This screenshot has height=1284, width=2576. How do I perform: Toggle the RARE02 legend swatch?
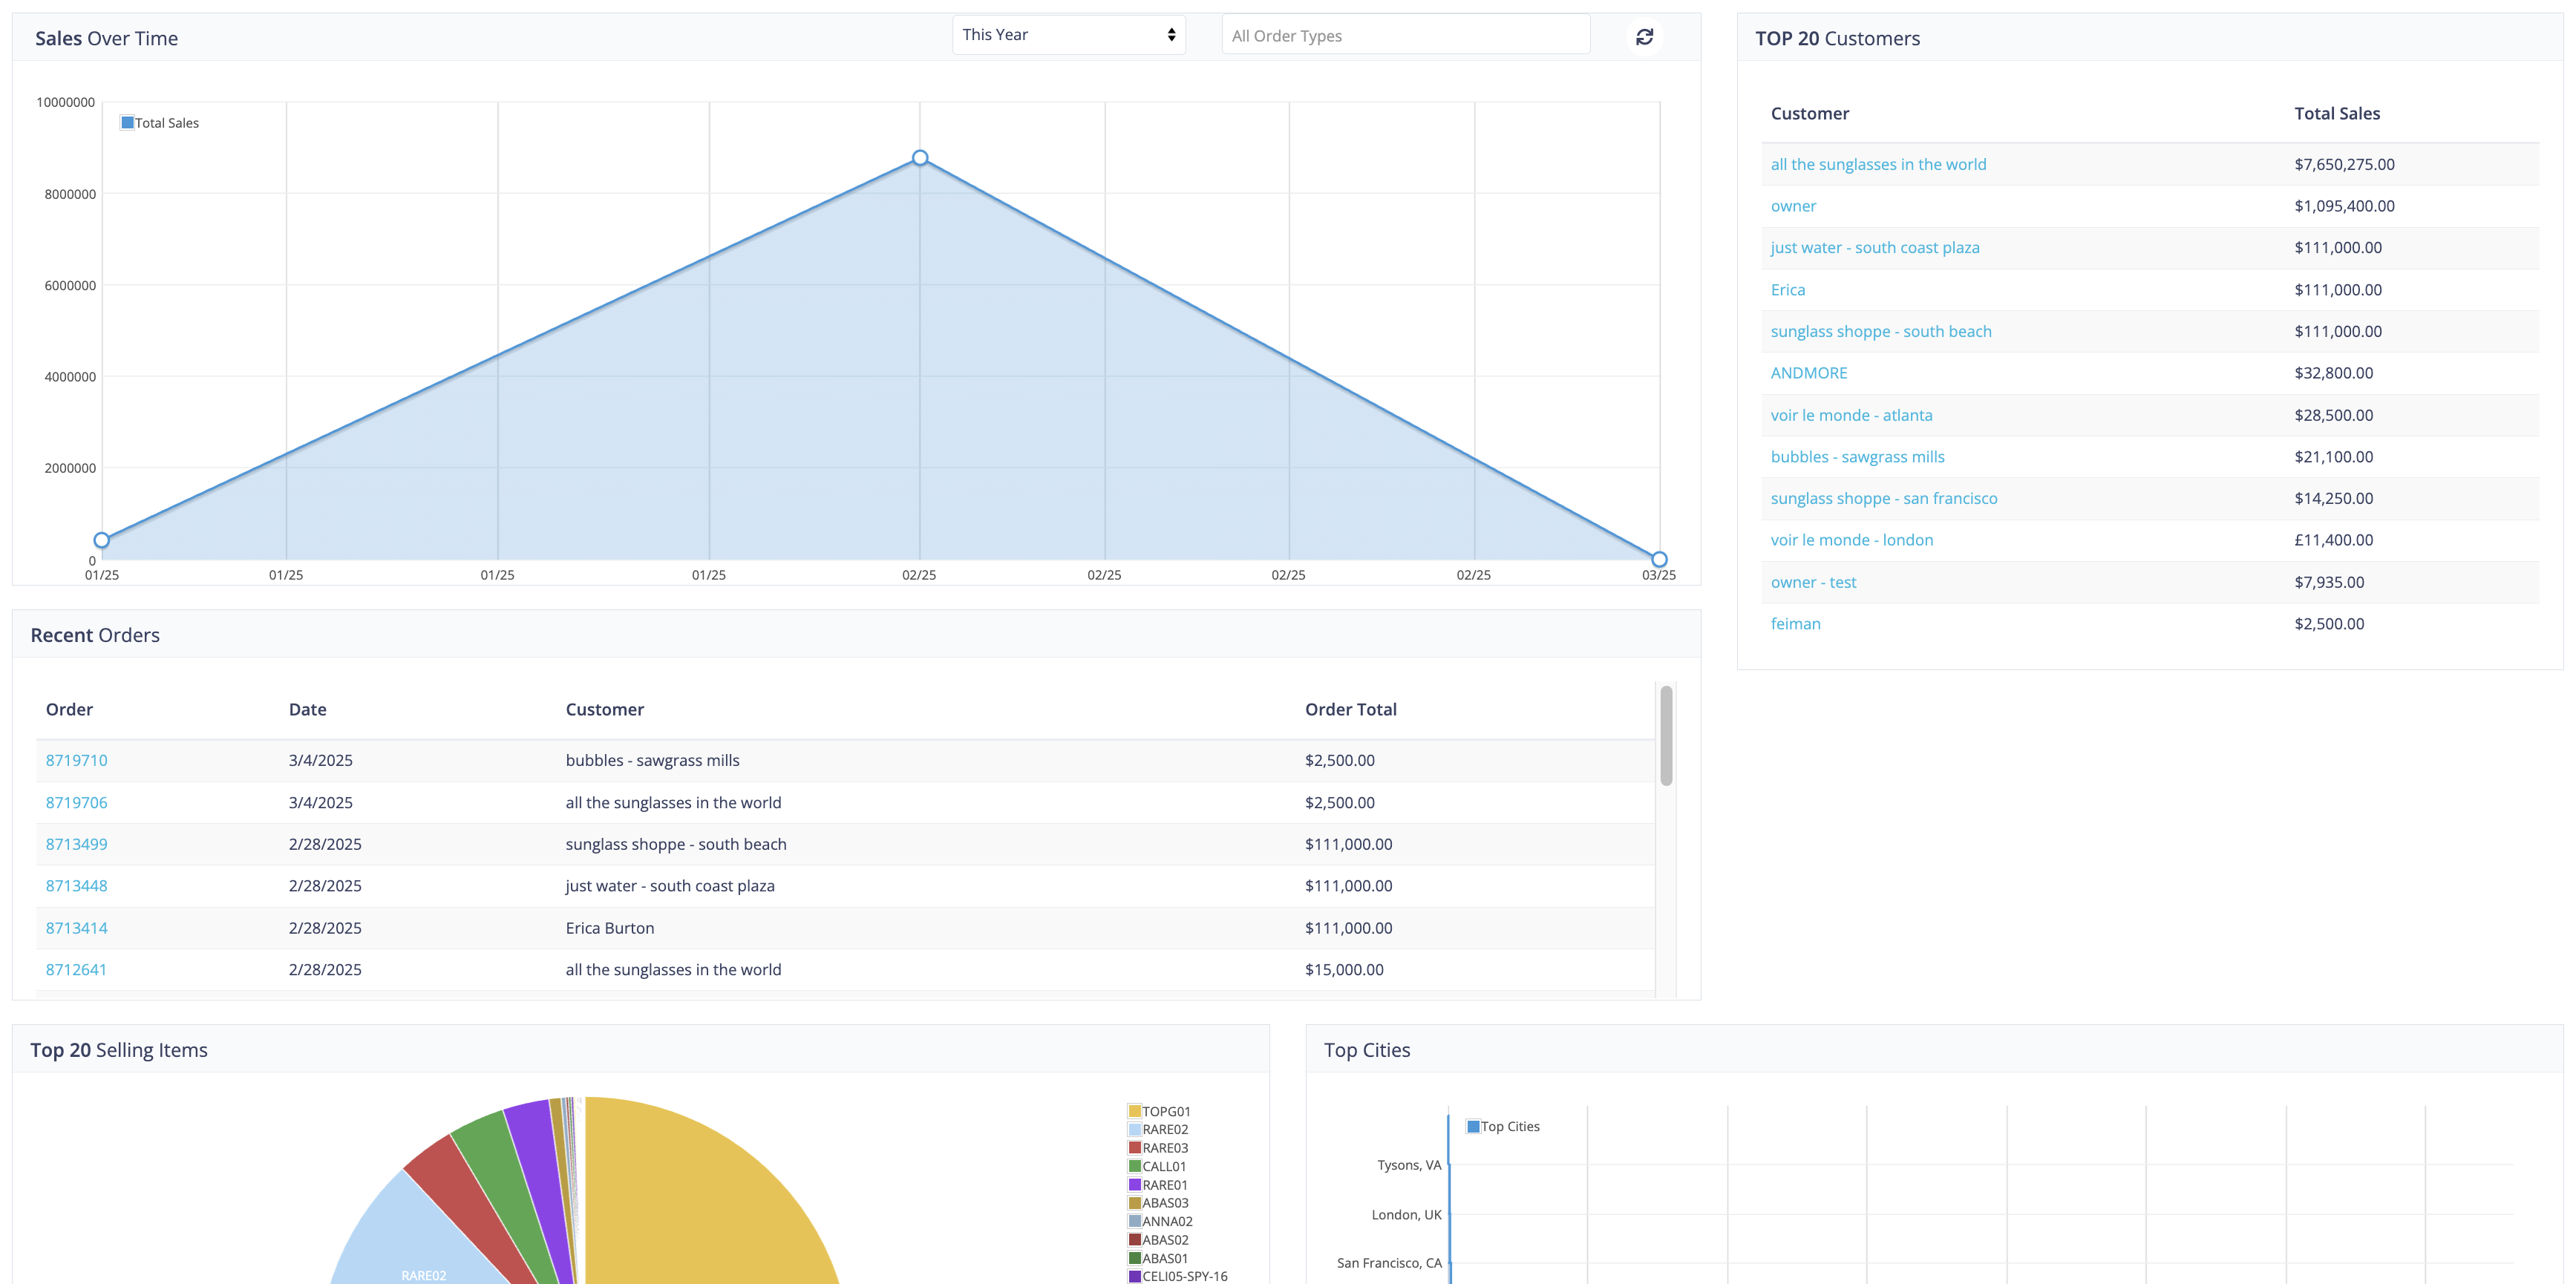tap(1135, 1129)
